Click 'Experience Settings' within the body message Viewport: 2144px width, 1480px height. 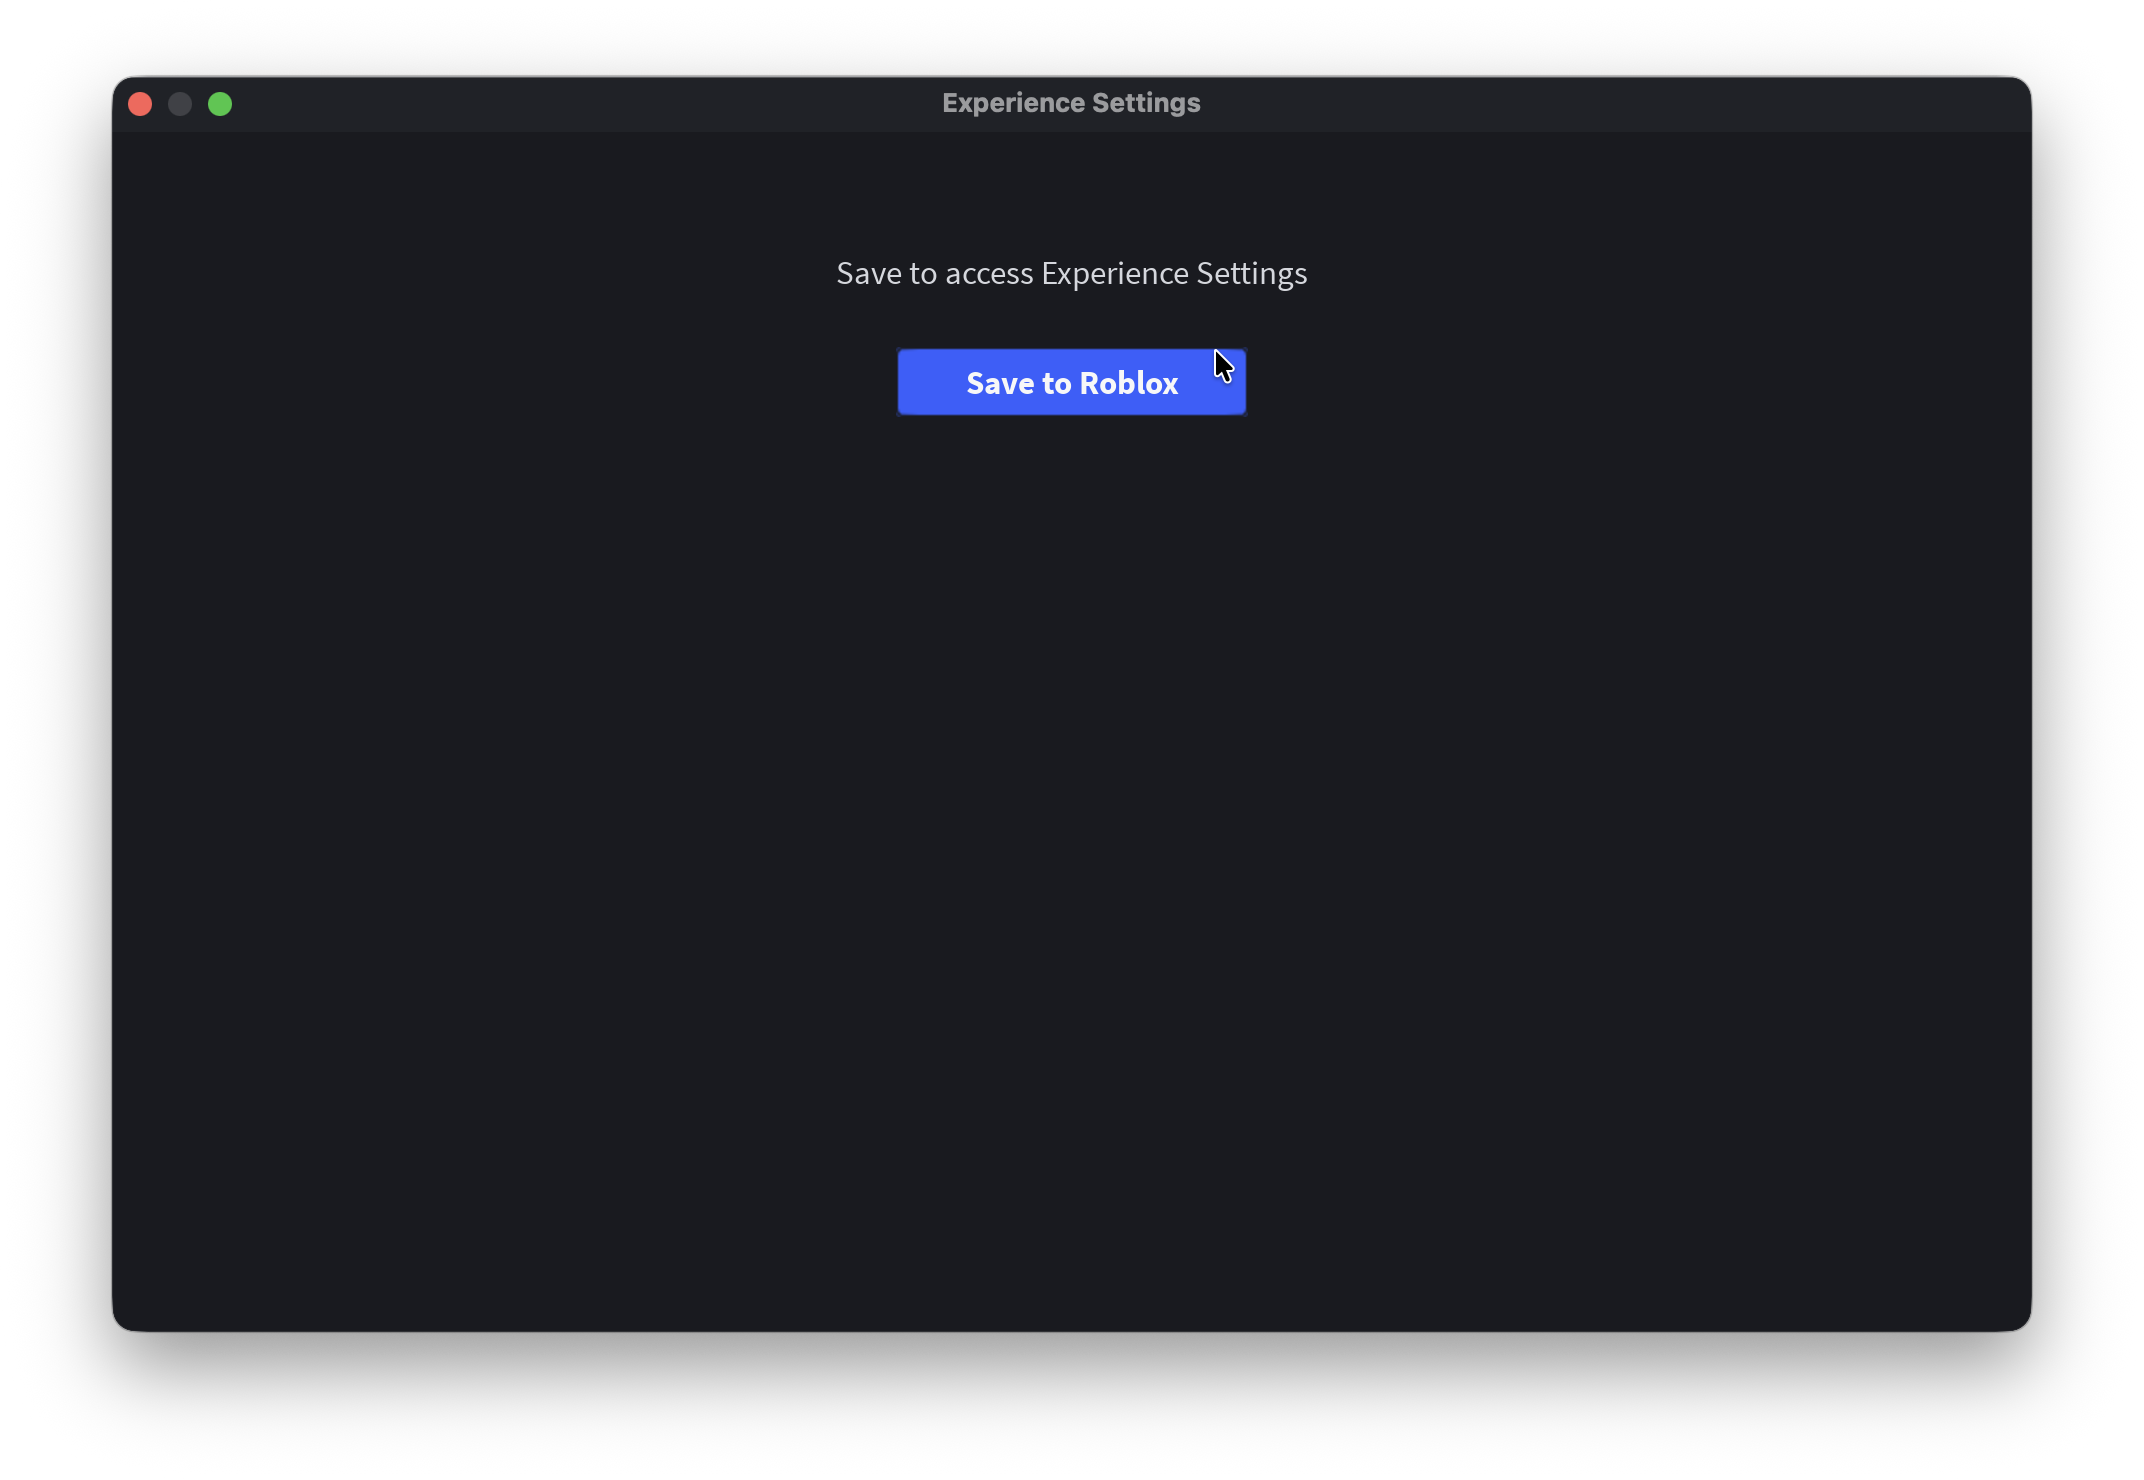[x=1173, y=273]
